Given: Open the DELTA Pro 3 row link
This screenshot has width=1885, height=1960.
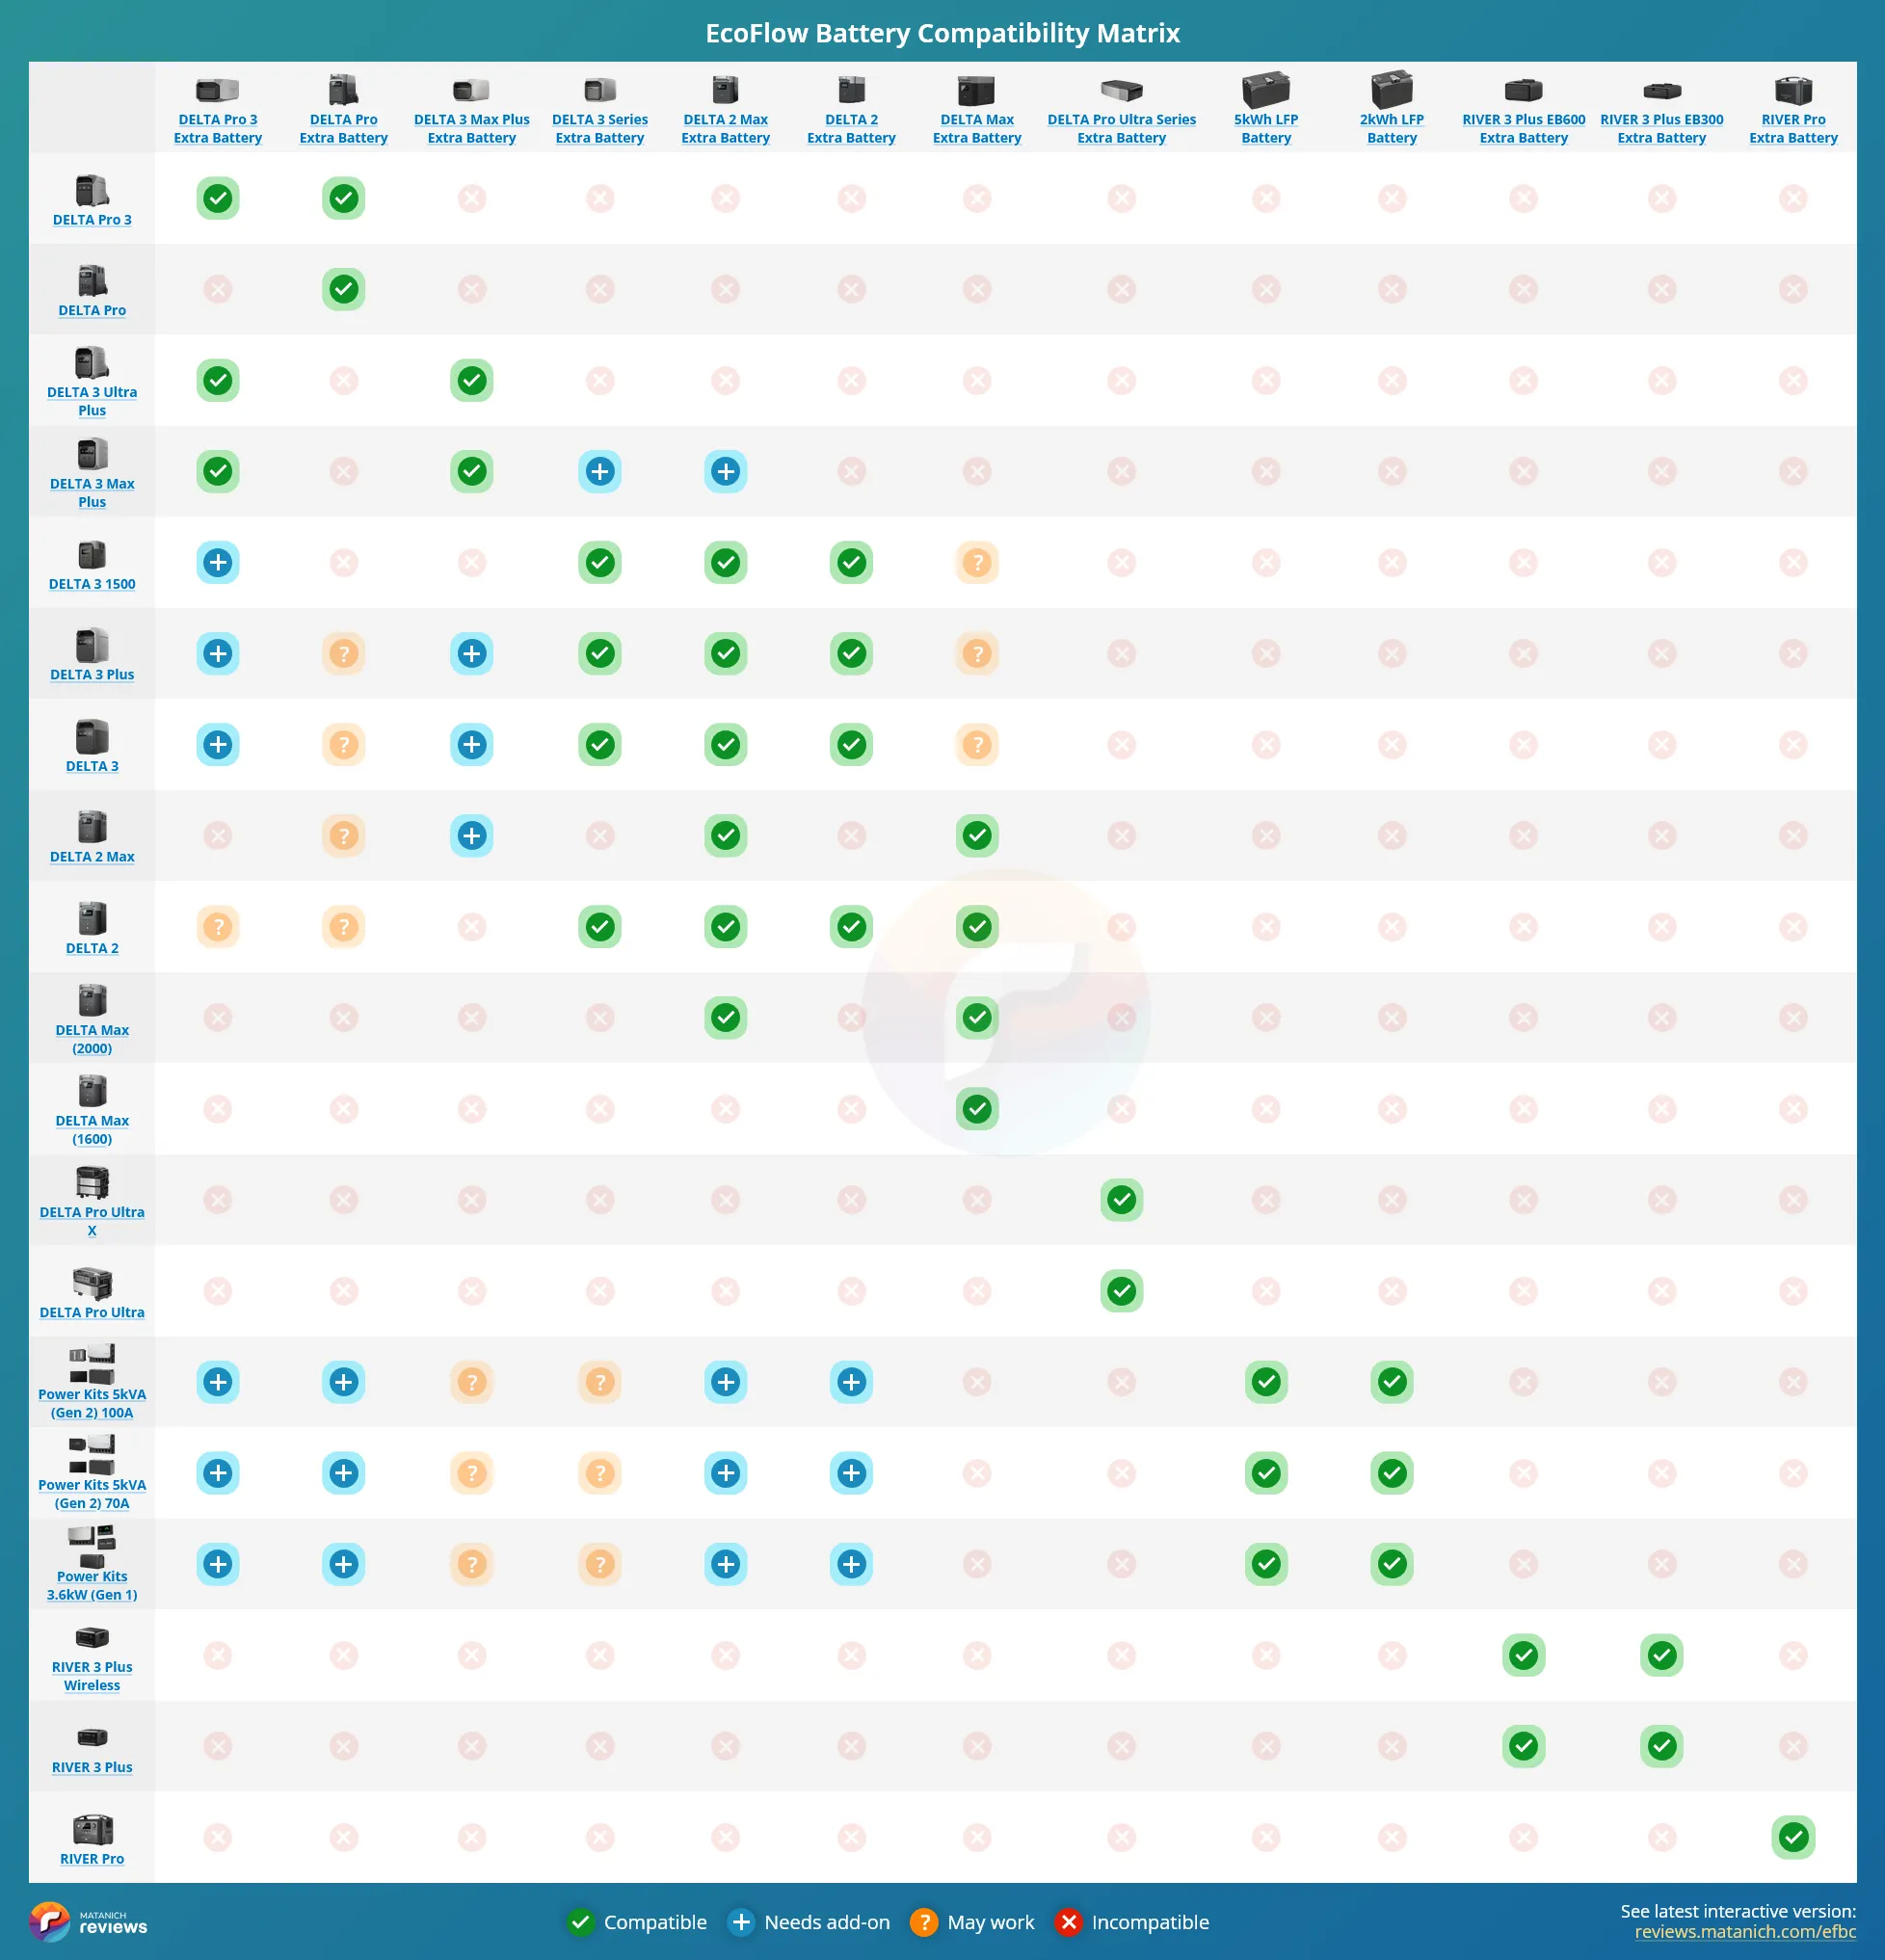Looking at the screenshot, I should coord(92,220).
